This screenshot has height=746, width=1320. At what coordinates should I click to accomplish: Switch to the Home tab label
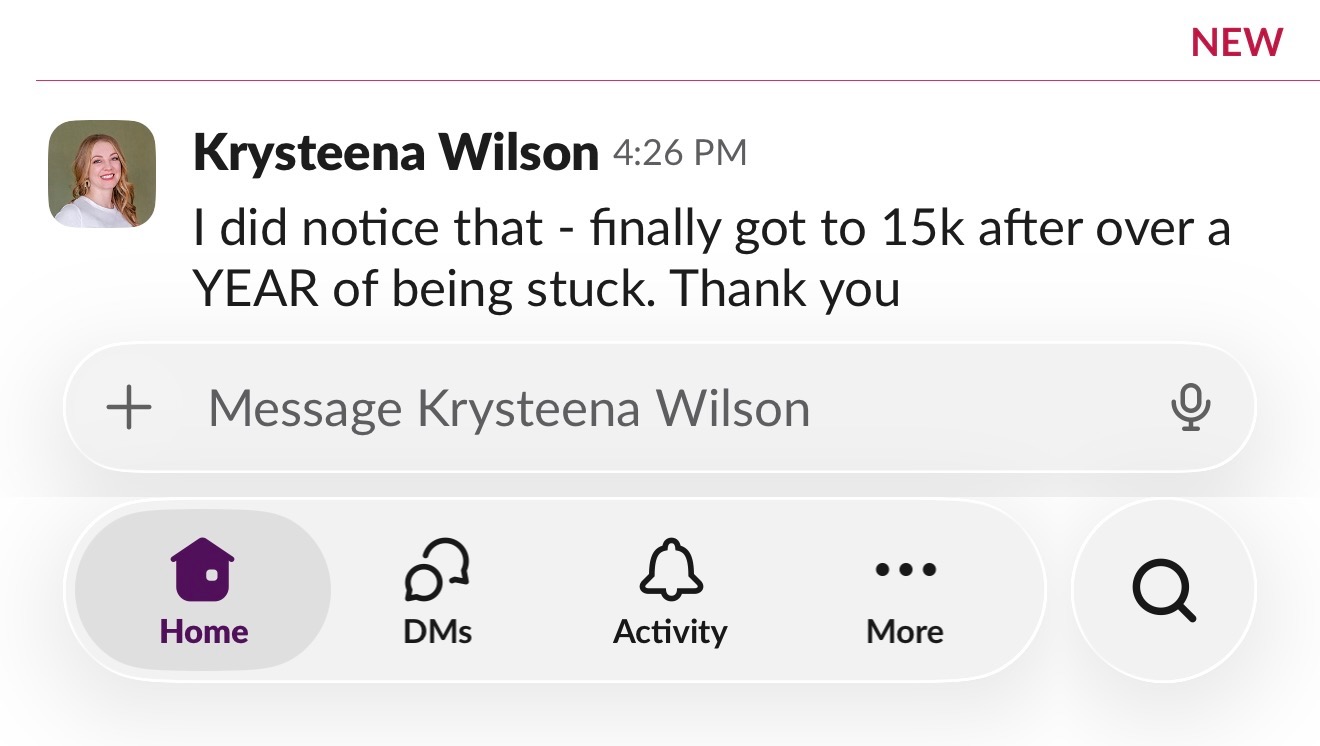[x=204, y=632]
